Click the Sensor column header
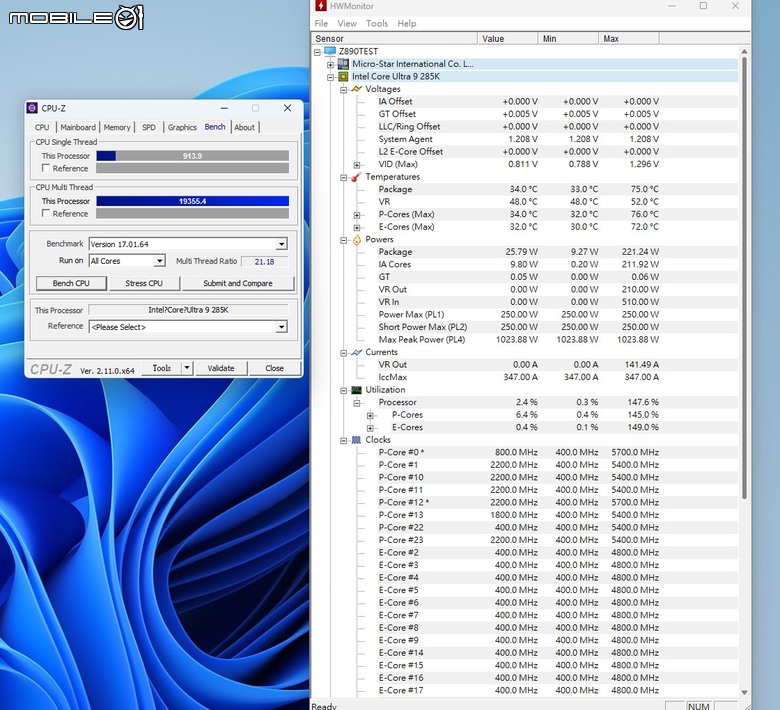Image resolution: width=780 pixels, height=710 pixels. 394,38
